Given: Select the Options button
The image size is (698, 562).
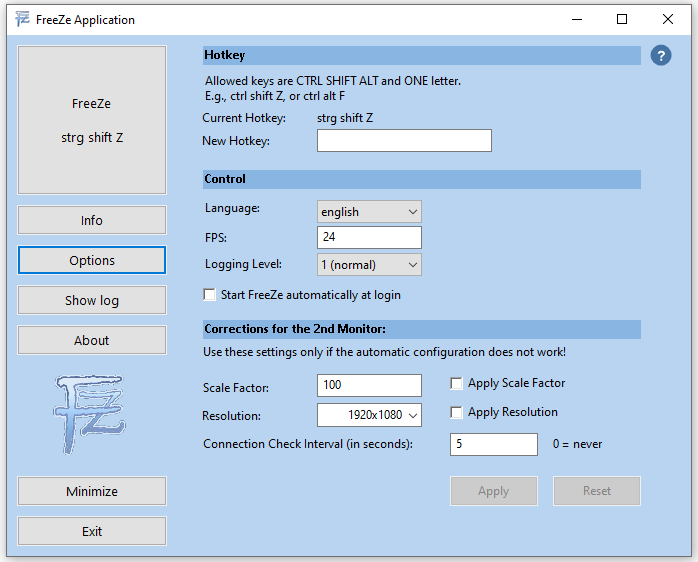Looking at the screenshot, I should pyautogui.click(x=92, y=260).
